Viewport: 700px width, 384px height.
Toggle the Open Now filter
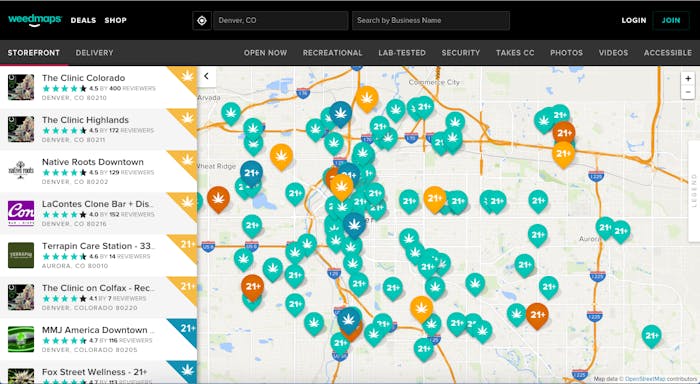click(x=265, y=53)
